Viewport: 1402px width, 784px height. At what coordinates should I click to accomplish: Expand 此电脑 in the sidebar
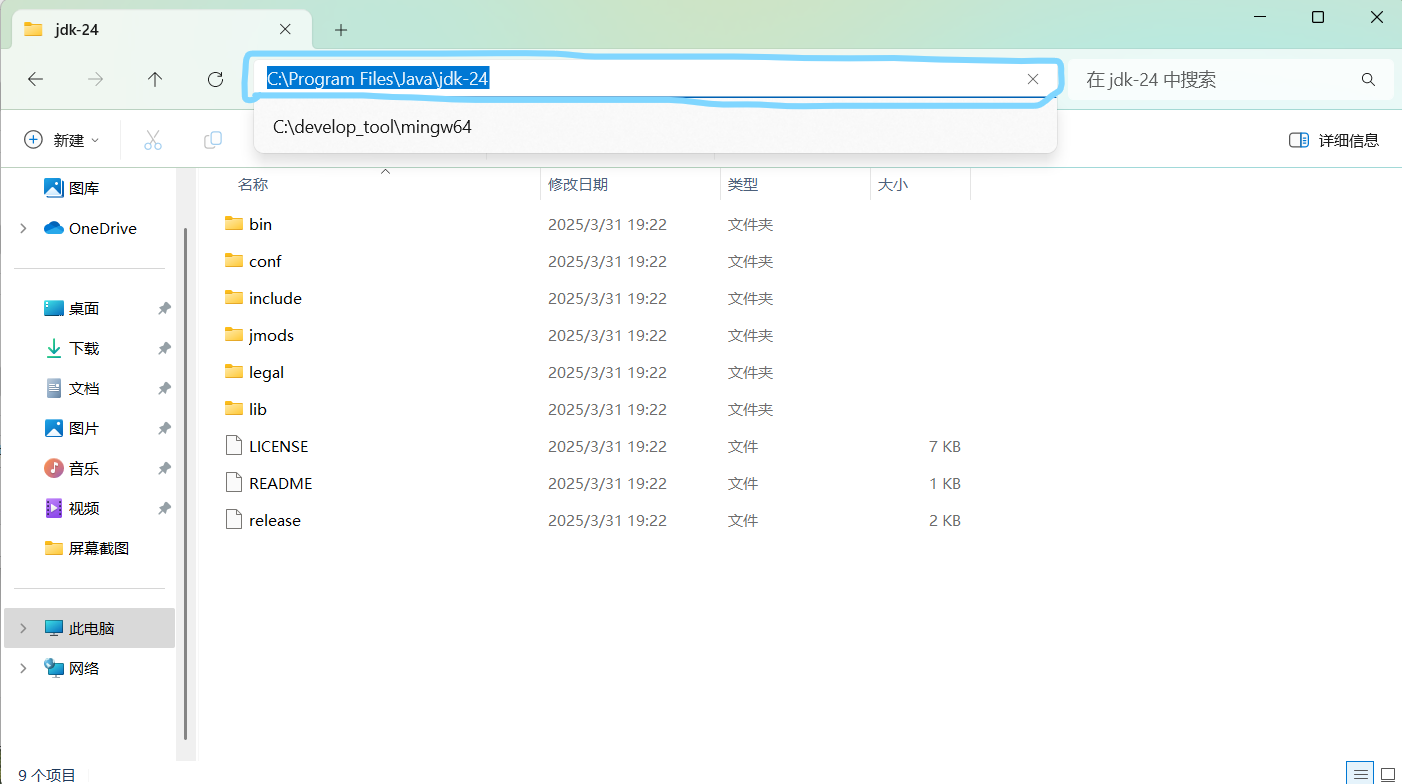tap(22, 627)
